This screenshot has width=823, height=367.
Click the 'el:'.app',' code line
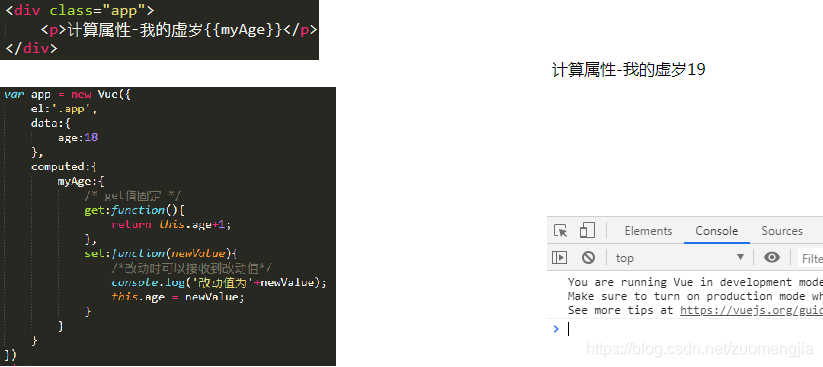[x=65, y=109]
